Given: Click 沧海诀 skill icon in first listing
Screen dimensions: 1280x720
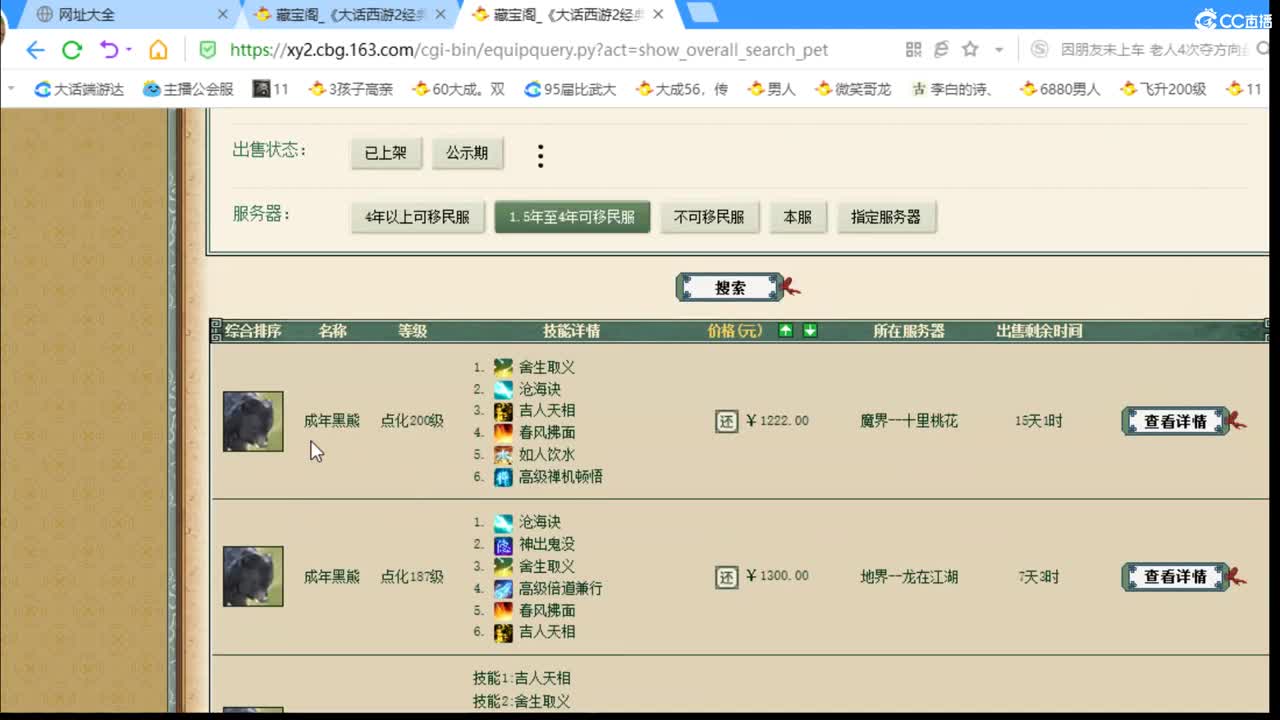Looking at the screenshot, I should click(503, 389).
